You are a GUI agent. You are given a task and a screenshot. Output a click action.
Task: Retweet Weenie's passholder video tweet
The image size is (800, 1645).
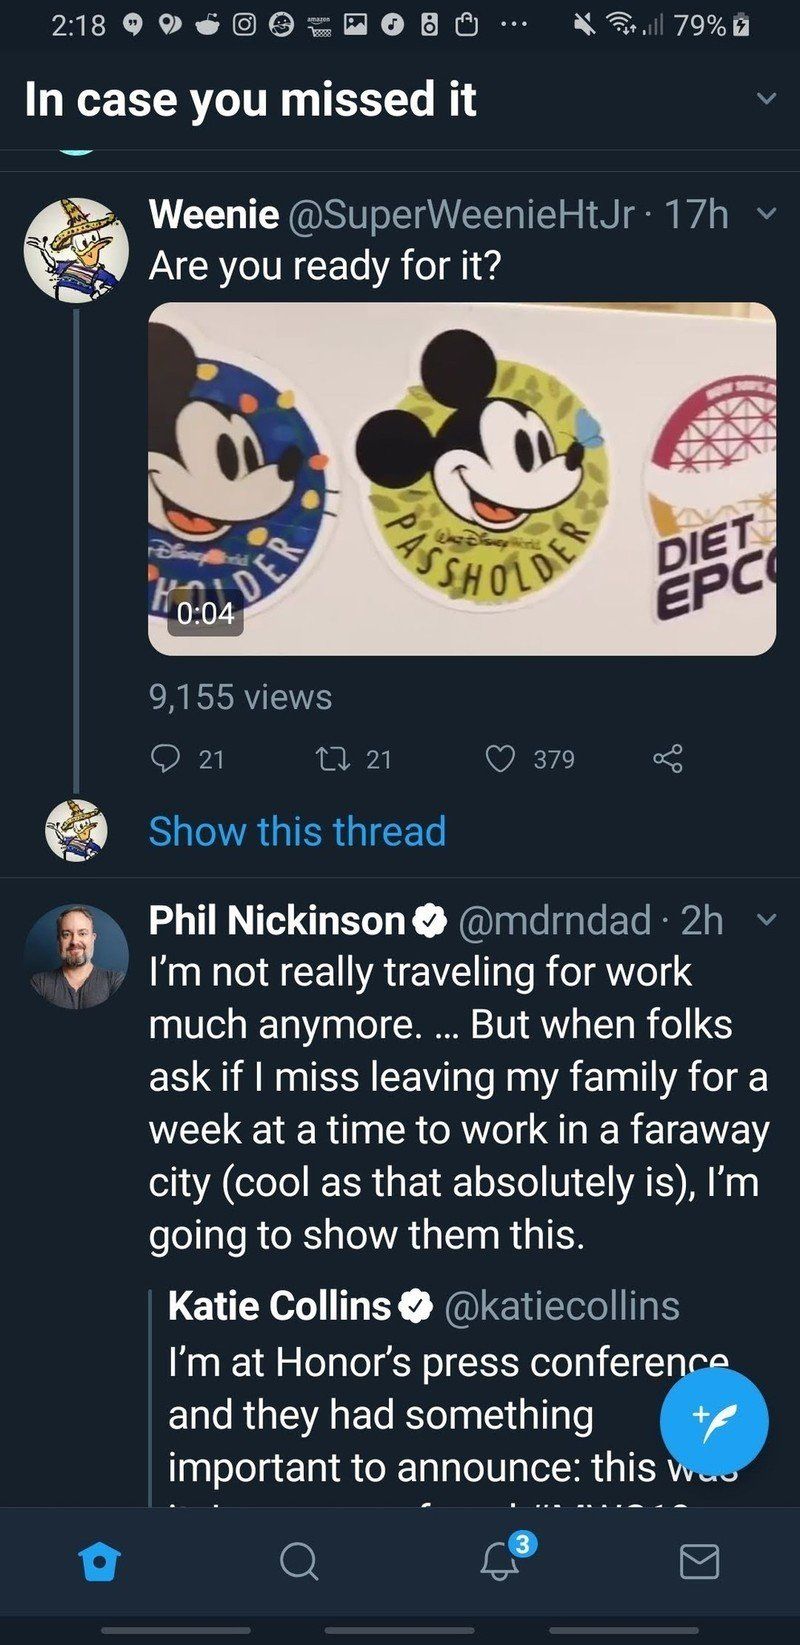(x=329, y=759)
